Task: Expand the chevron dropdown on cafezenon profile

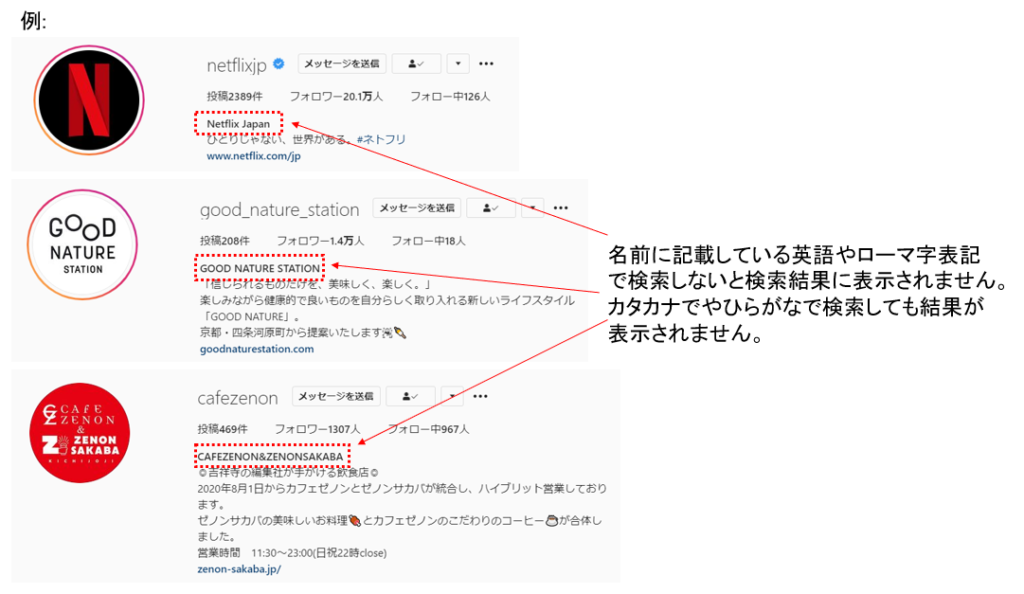Action: 451,396
